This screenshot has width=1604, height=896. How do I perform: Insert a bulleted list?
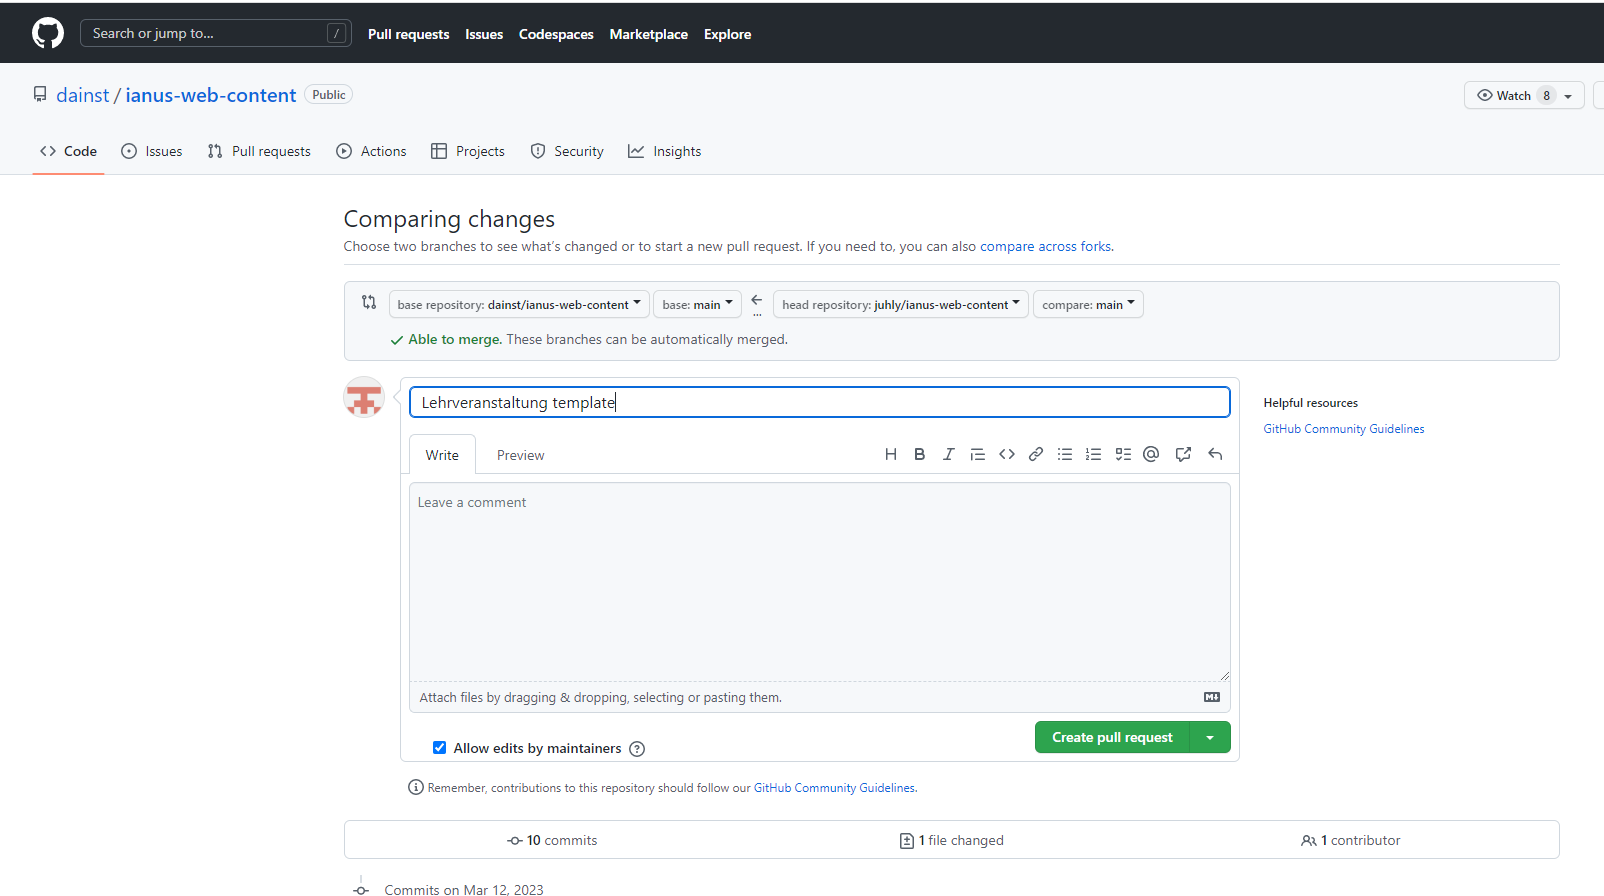[x=1065, y=454]
